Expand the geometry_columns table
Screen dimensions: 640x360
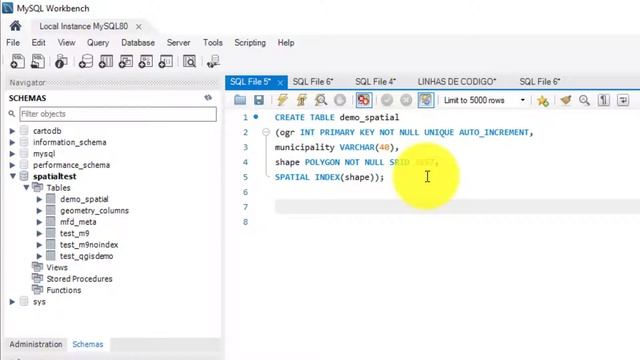coord(39,211)
